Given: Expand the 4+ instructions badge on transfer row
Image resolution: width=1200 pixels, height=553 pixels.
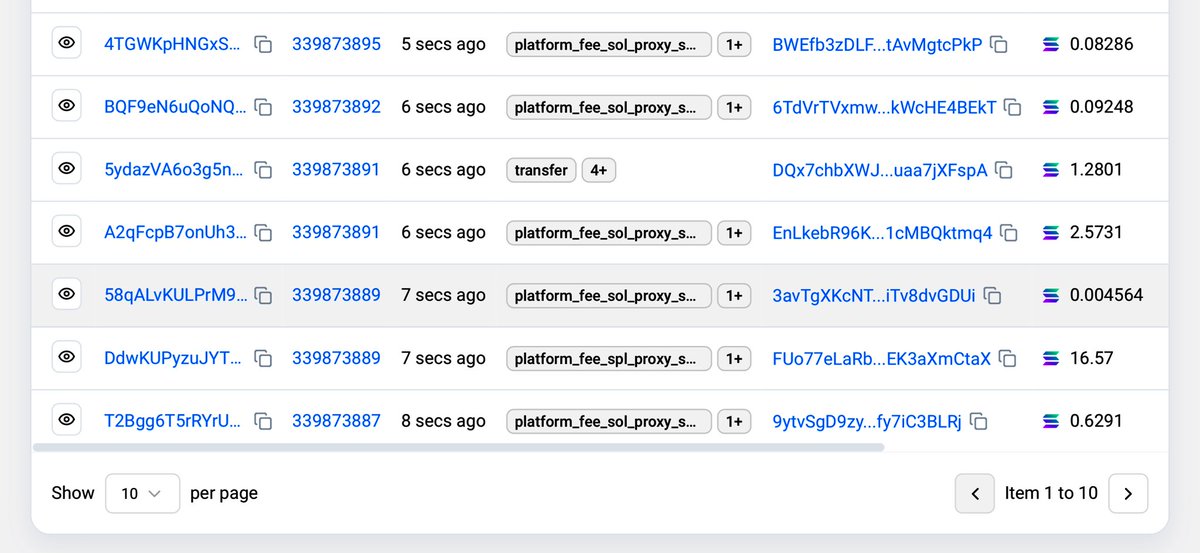Looking at the screenshot, I should pyautogui.click(x=599, y=171).
